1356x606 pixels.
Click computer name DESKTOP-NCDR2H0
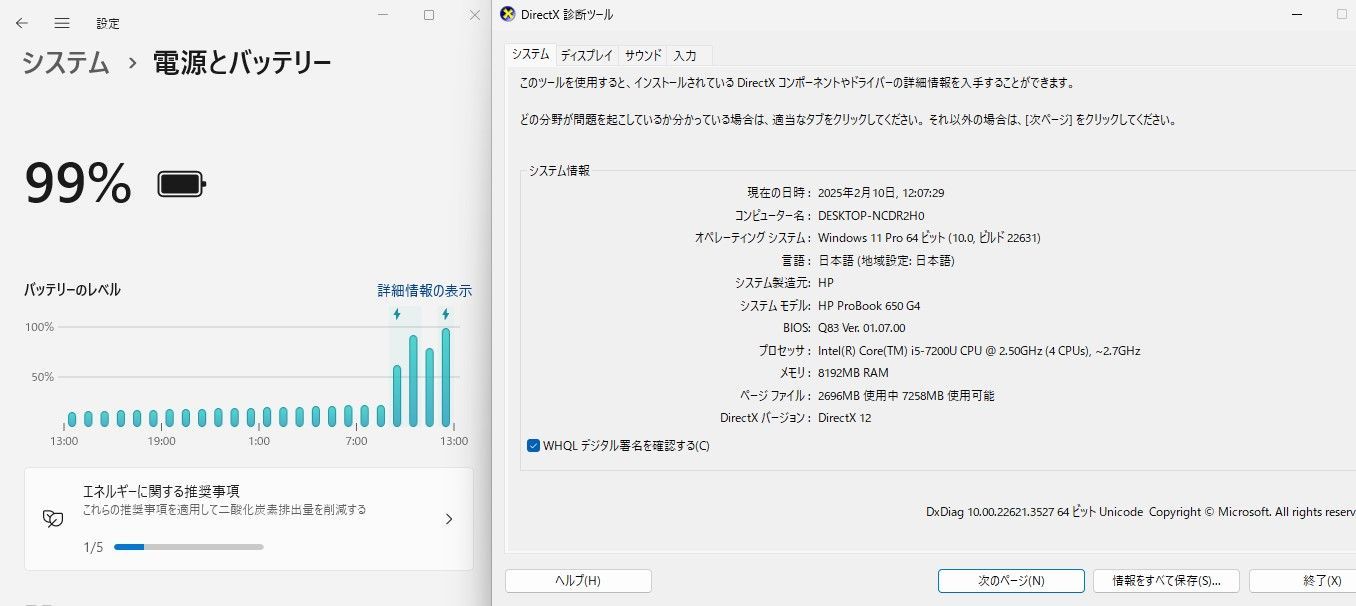(x=871, y=215)
